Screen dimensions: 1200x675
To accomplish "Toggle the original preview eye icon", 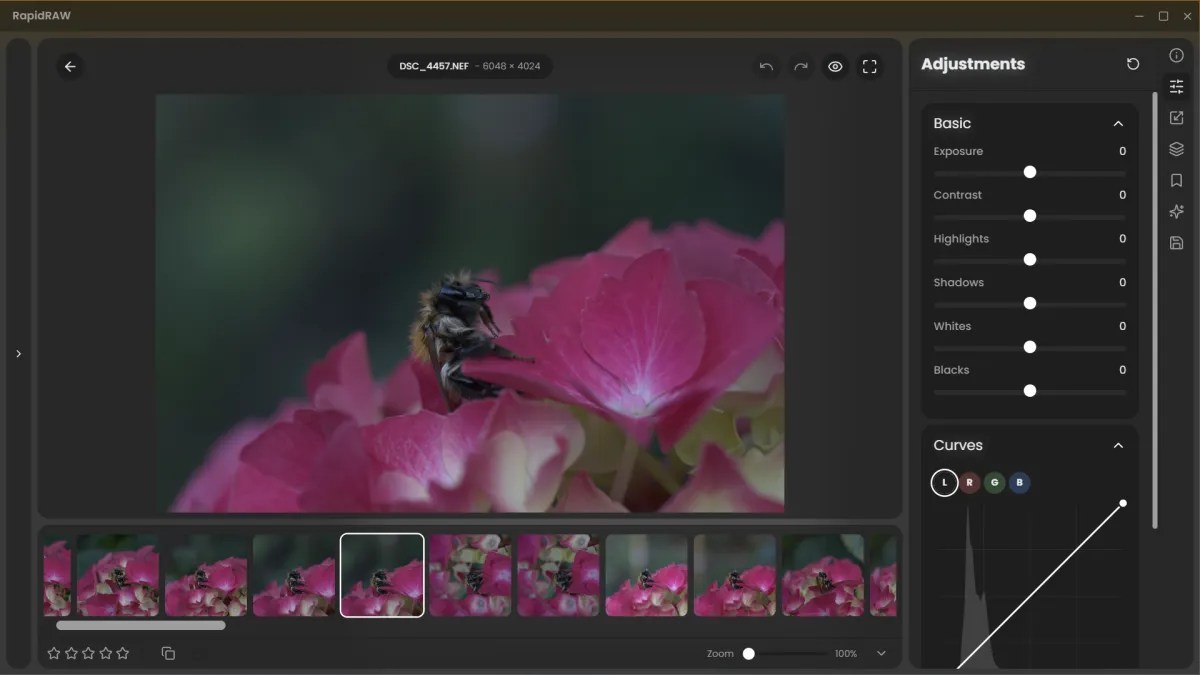I will [835, 67].
